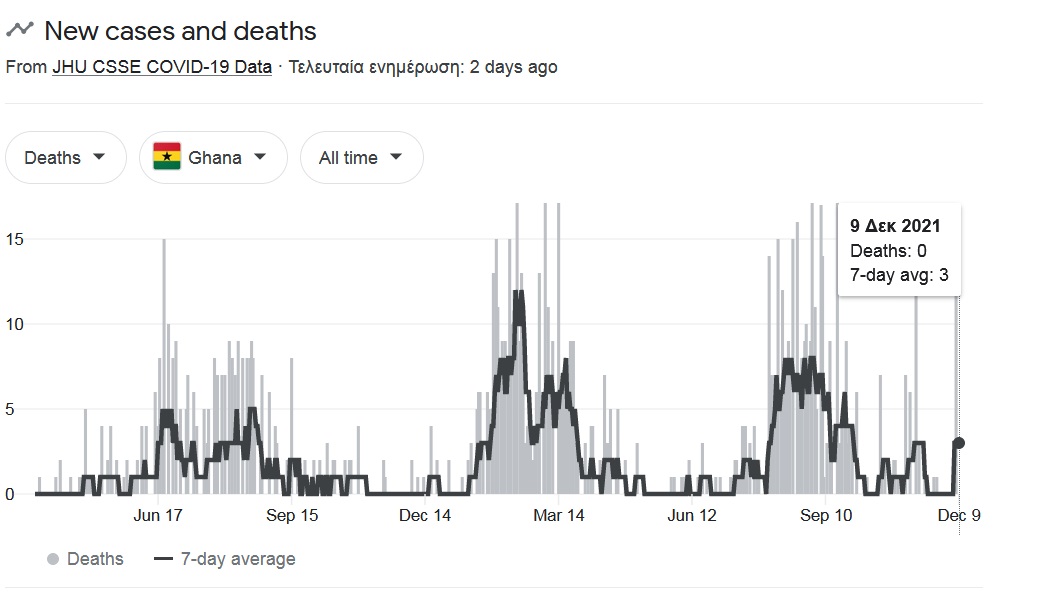Select the Jun 17 date axis label
The image size is (1045, 598).
pos(157,516)
